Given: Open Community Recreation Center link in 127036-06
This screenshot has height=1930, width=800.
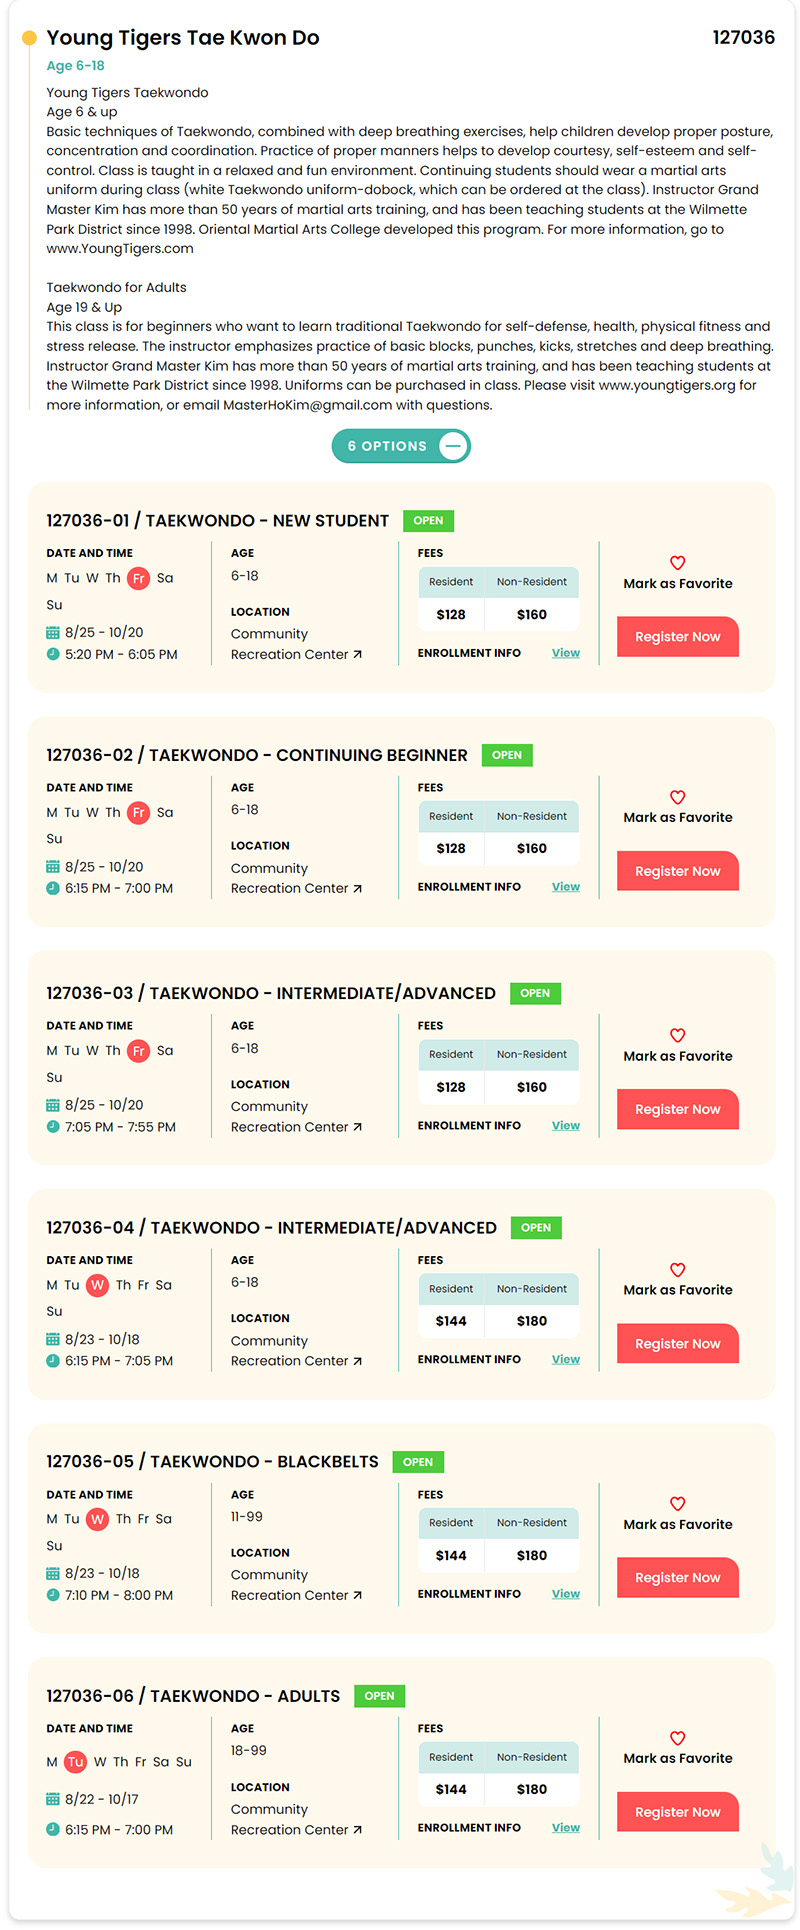Looking at the screenshot, I should click(296, 1819).
